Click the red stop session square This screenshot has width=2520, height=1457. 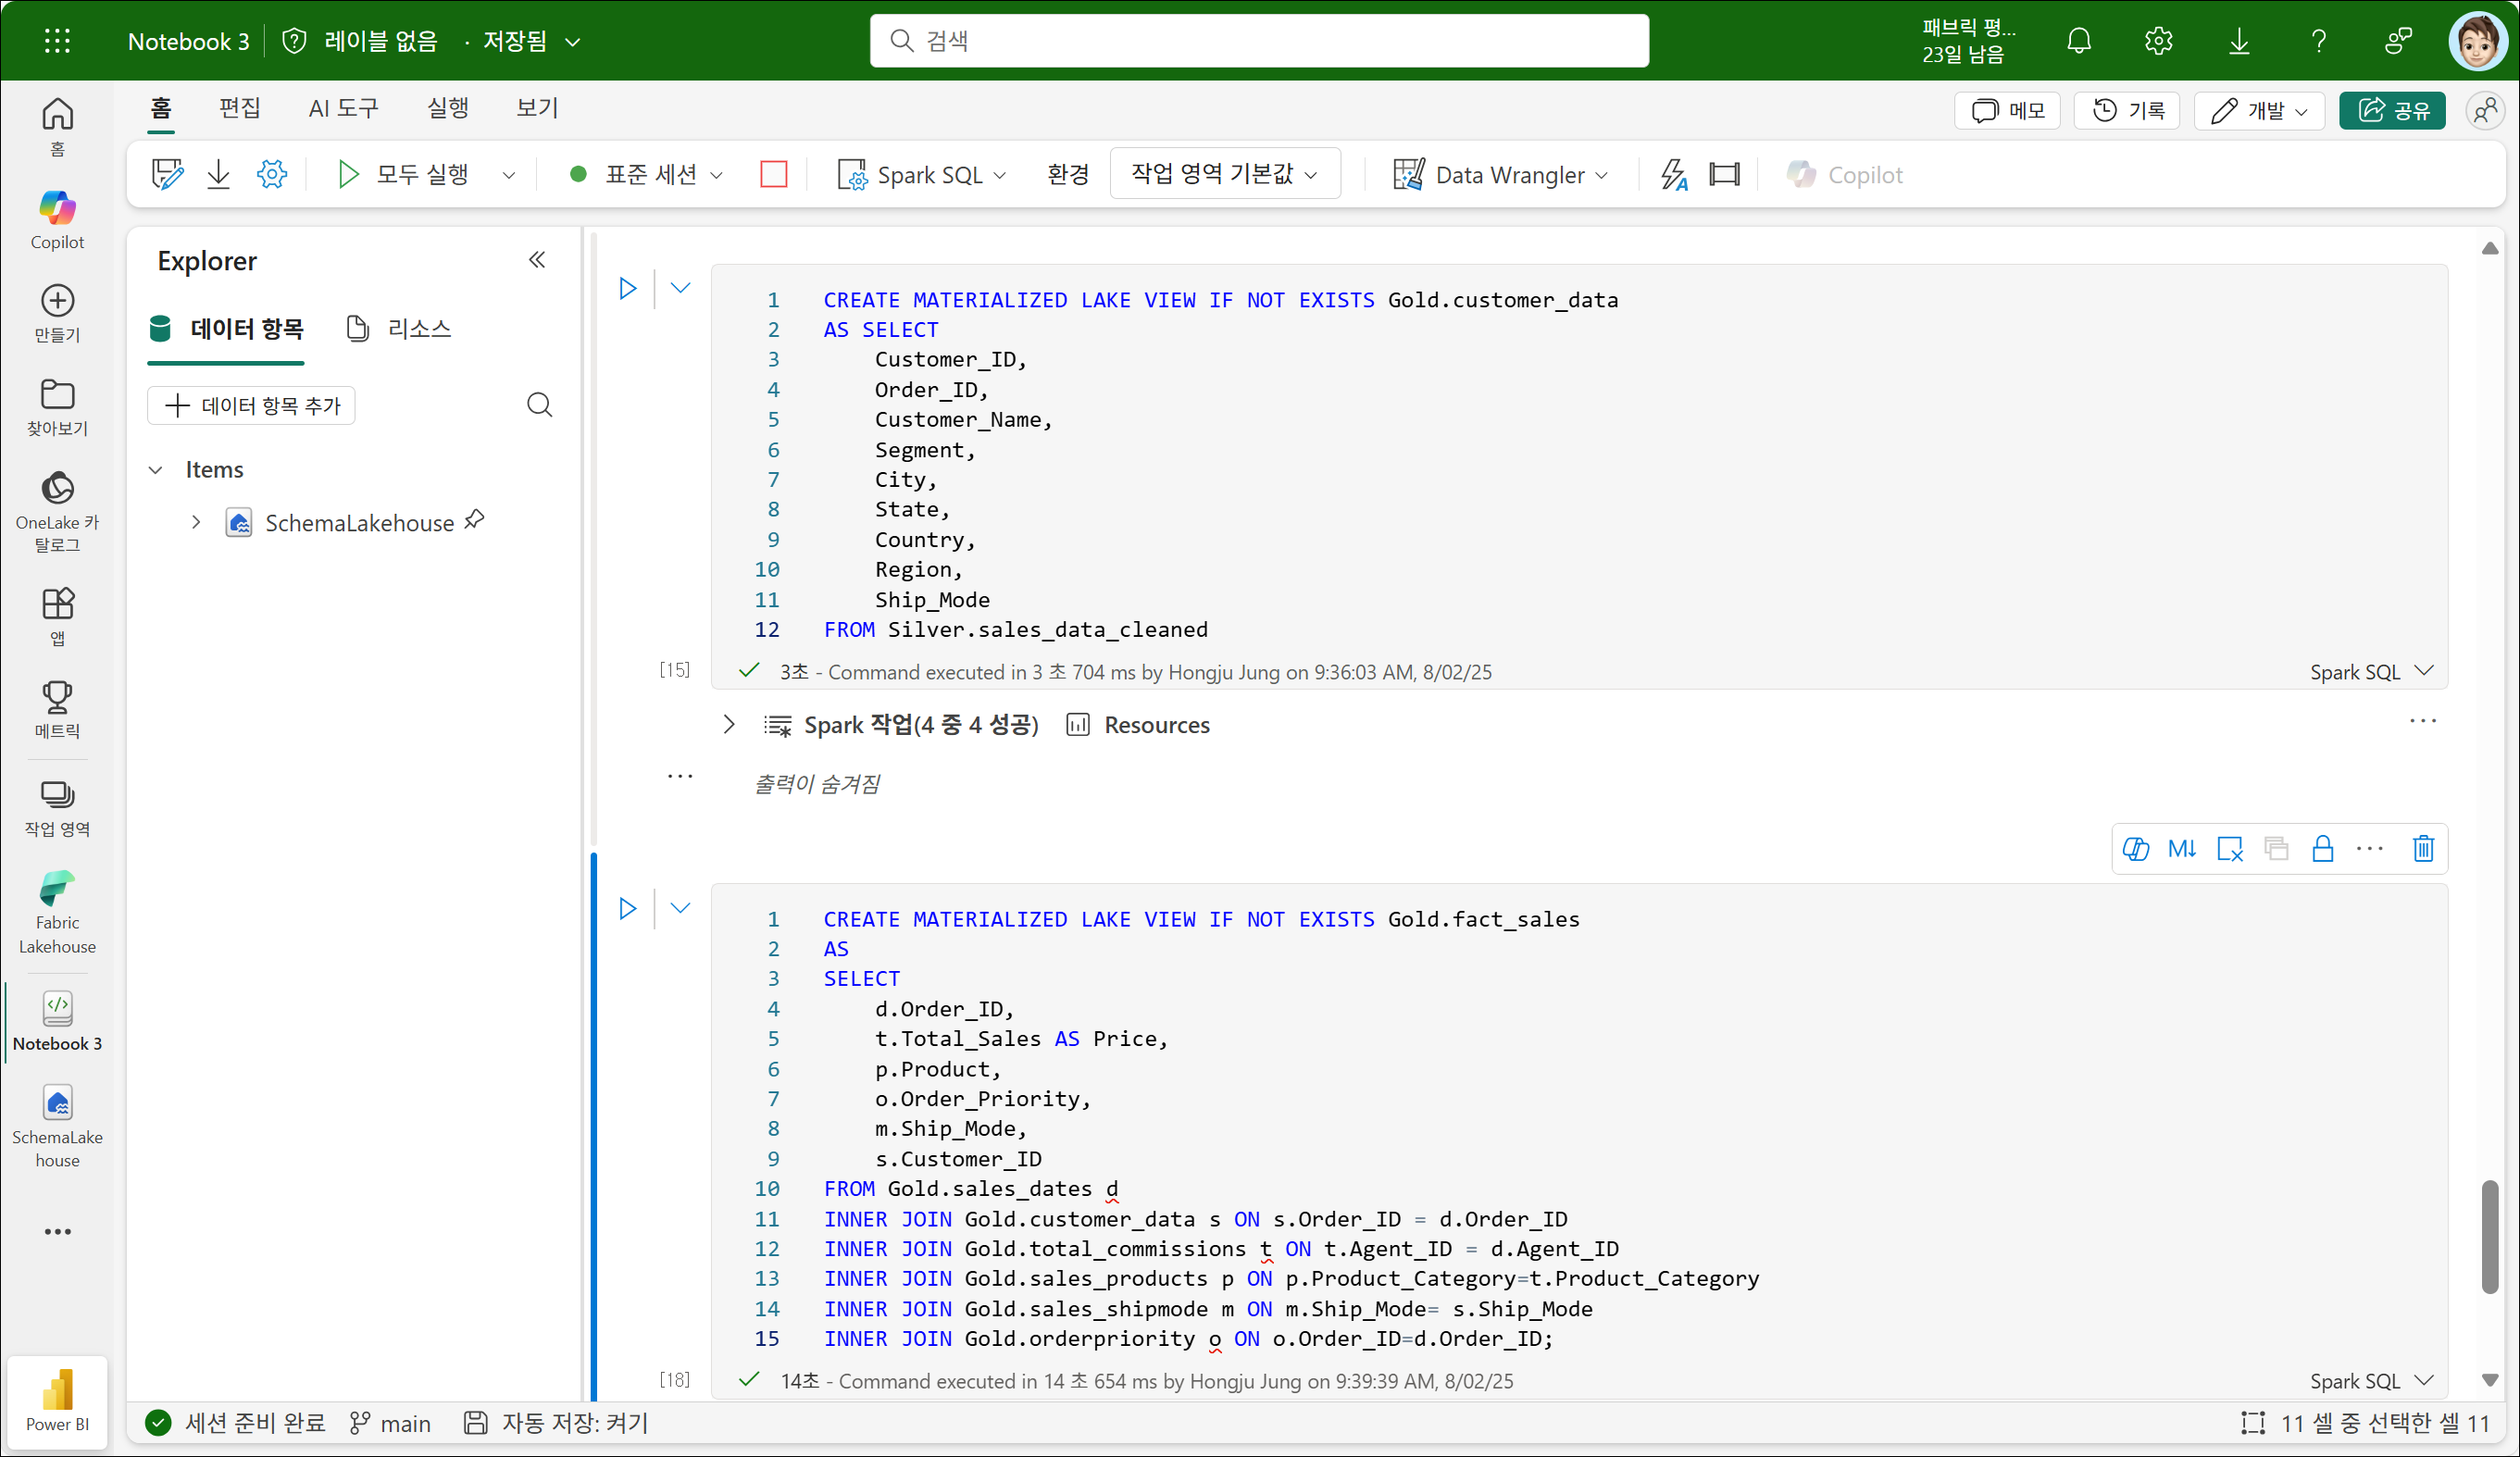point(773,175)
